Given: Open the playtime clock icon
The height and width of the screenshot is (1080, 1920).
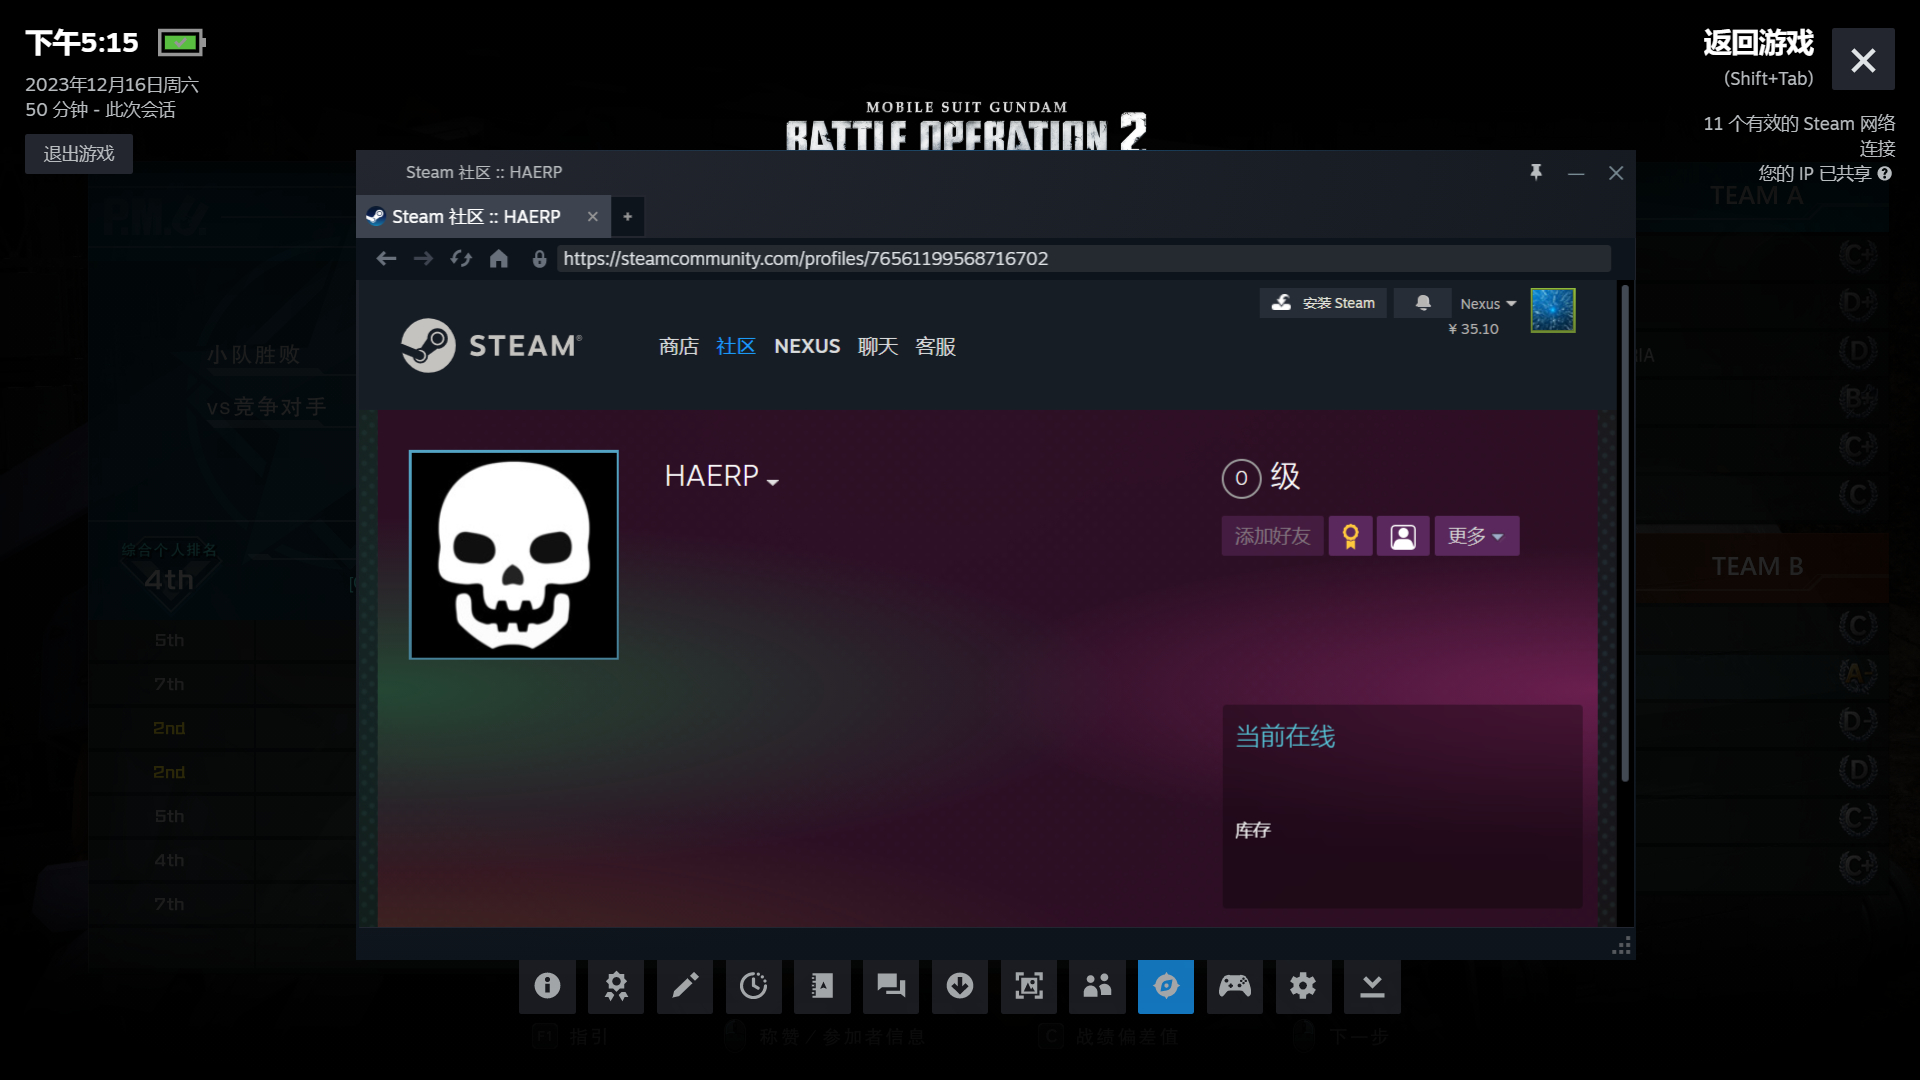Looking at the screenshot, I should pyautogui.click(x=753, y=986).
